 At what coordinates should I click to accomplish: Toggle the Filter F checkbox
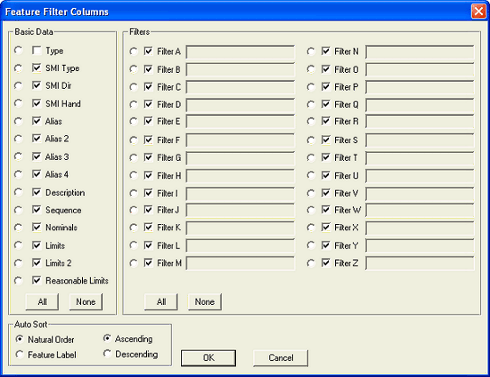(148, 140)
